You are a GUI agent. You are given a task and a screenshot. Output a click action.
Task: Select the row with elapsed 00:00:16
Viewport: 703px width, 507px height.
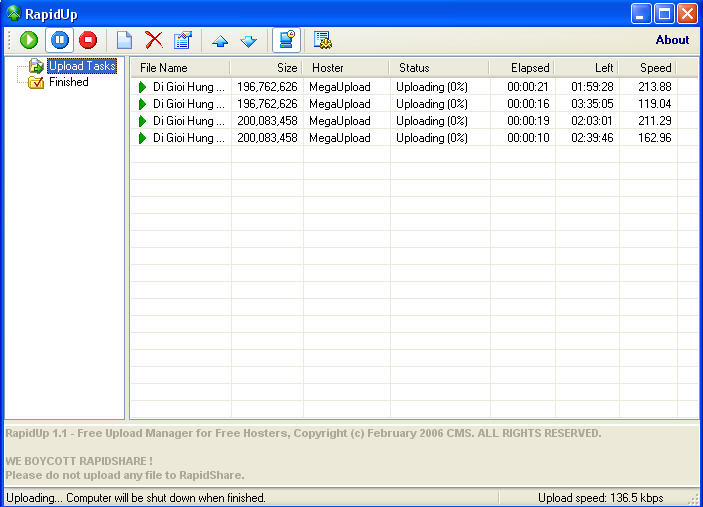[414, 104]
